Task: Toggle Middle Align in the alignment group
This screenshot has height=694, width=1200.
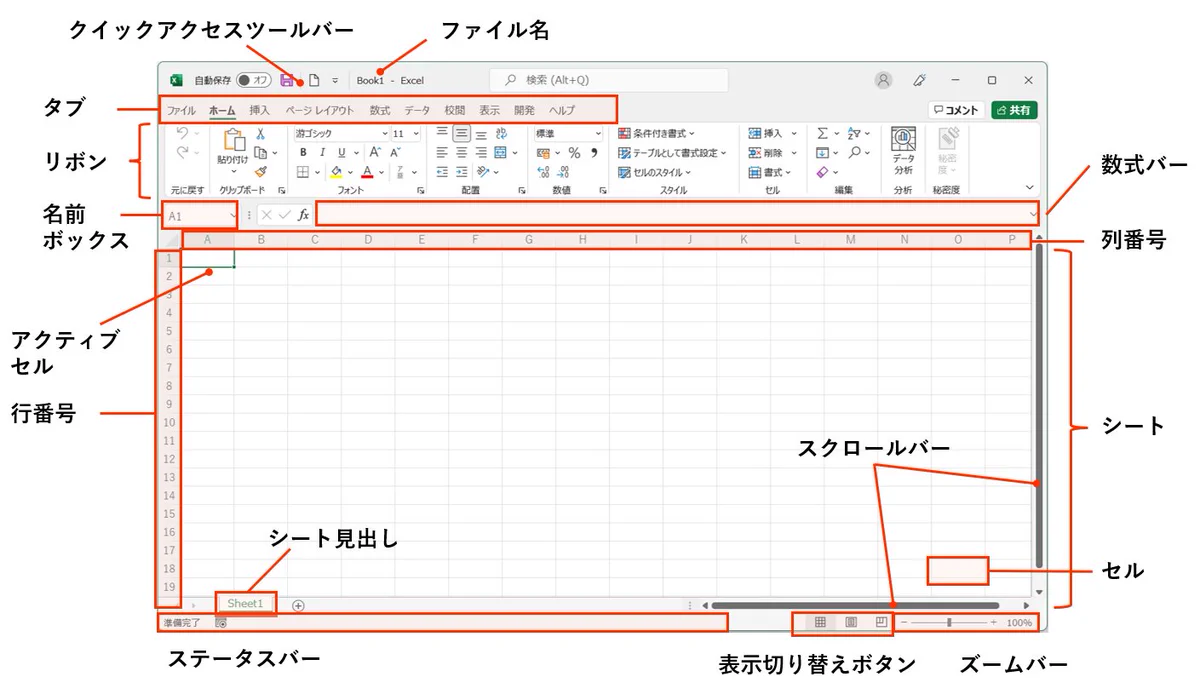Action: tap(461, 133)
